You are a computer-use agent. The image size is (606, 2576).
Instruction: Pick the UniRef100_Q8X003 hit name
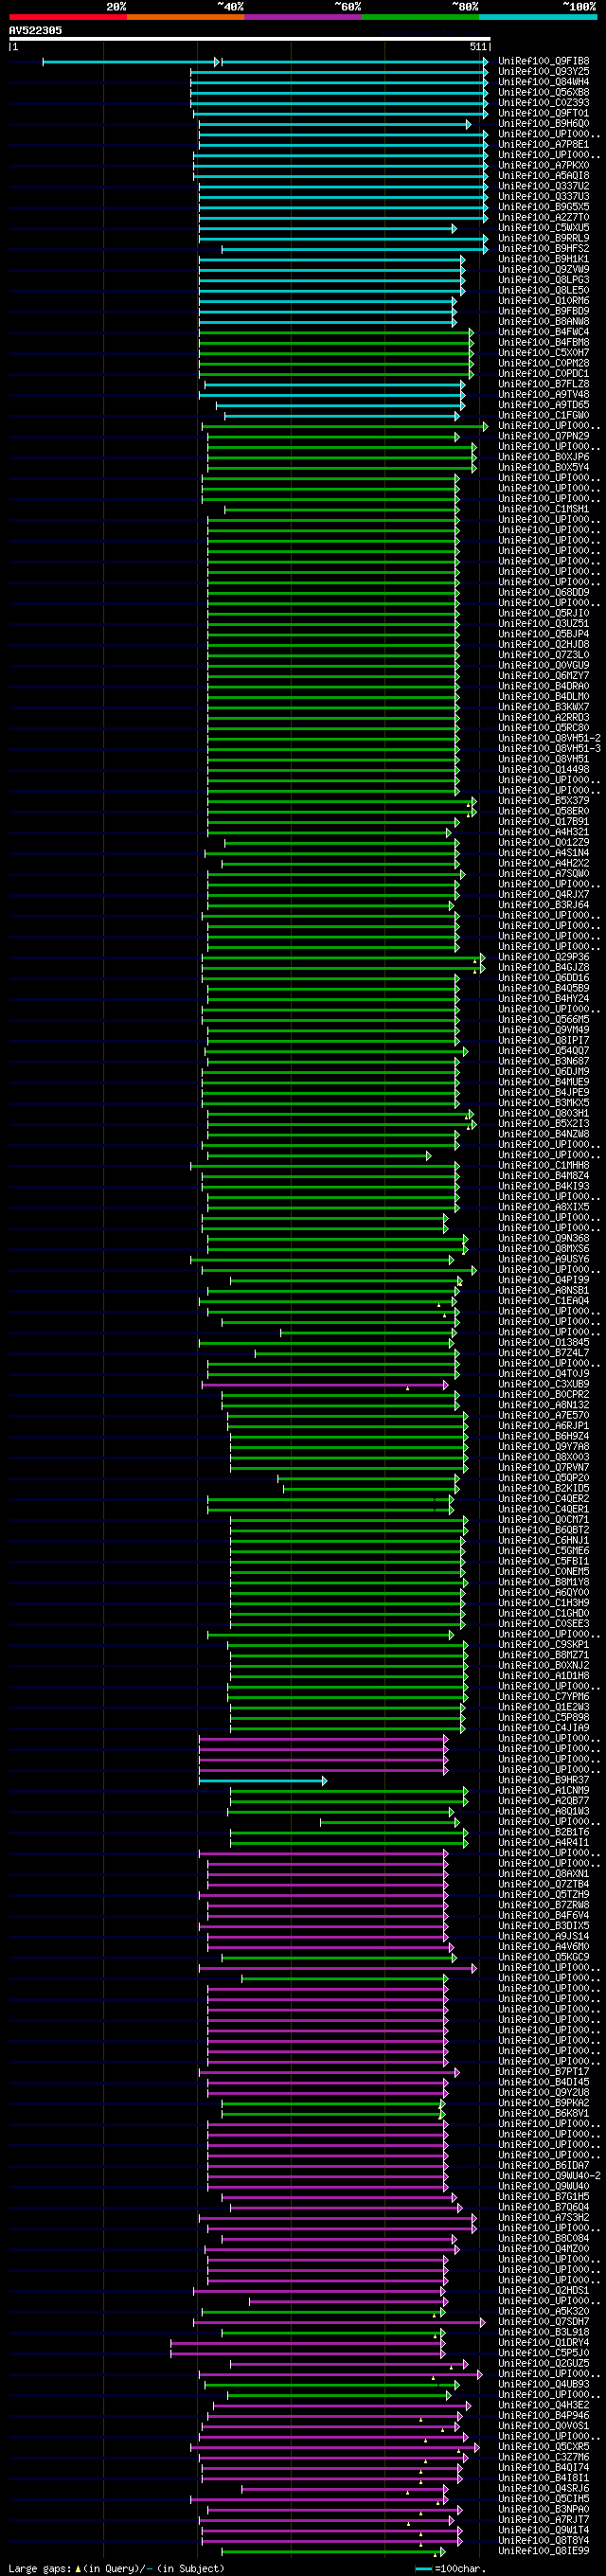coord(544,1458)
